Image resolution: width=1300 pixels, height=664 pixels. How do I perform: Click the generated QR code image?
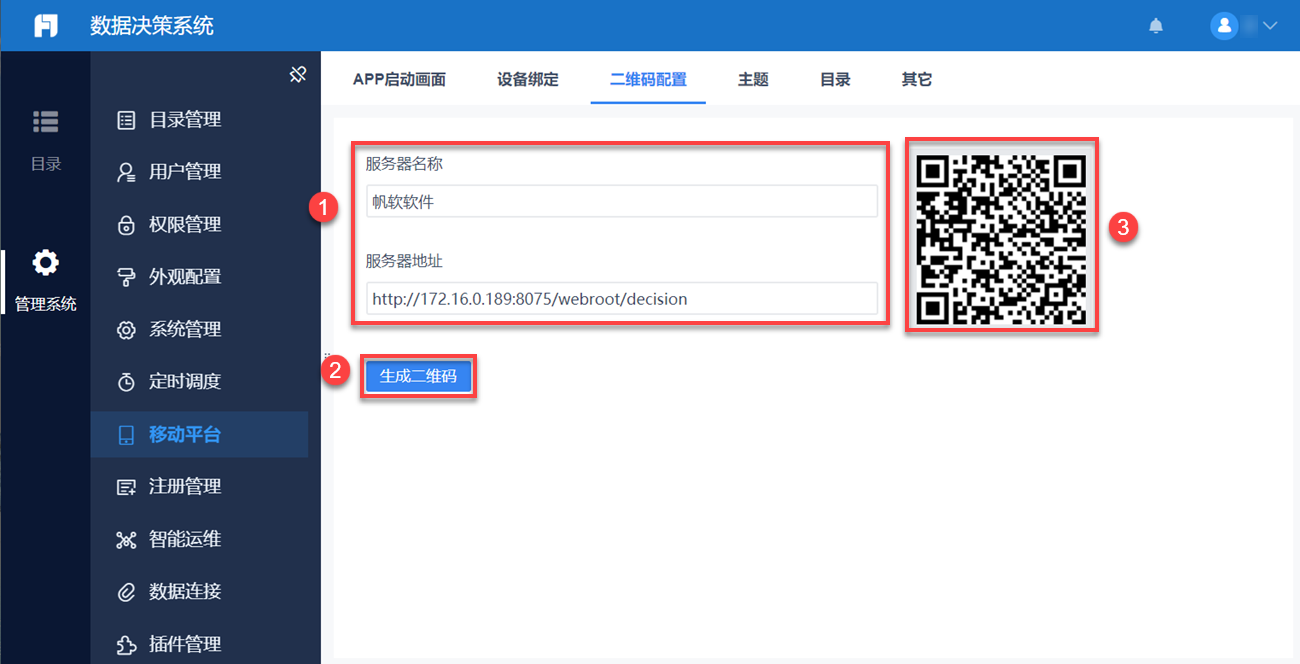pyautogui.click(x=1001, y=239)
